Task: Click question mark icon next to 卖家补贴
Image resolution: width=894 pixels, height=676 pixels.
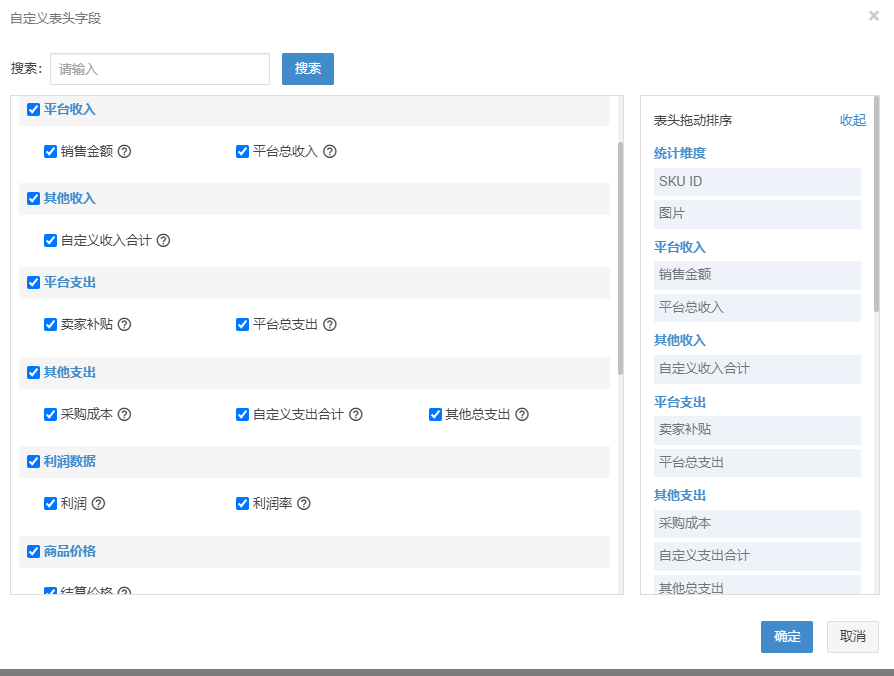Action: click(124, 324)
